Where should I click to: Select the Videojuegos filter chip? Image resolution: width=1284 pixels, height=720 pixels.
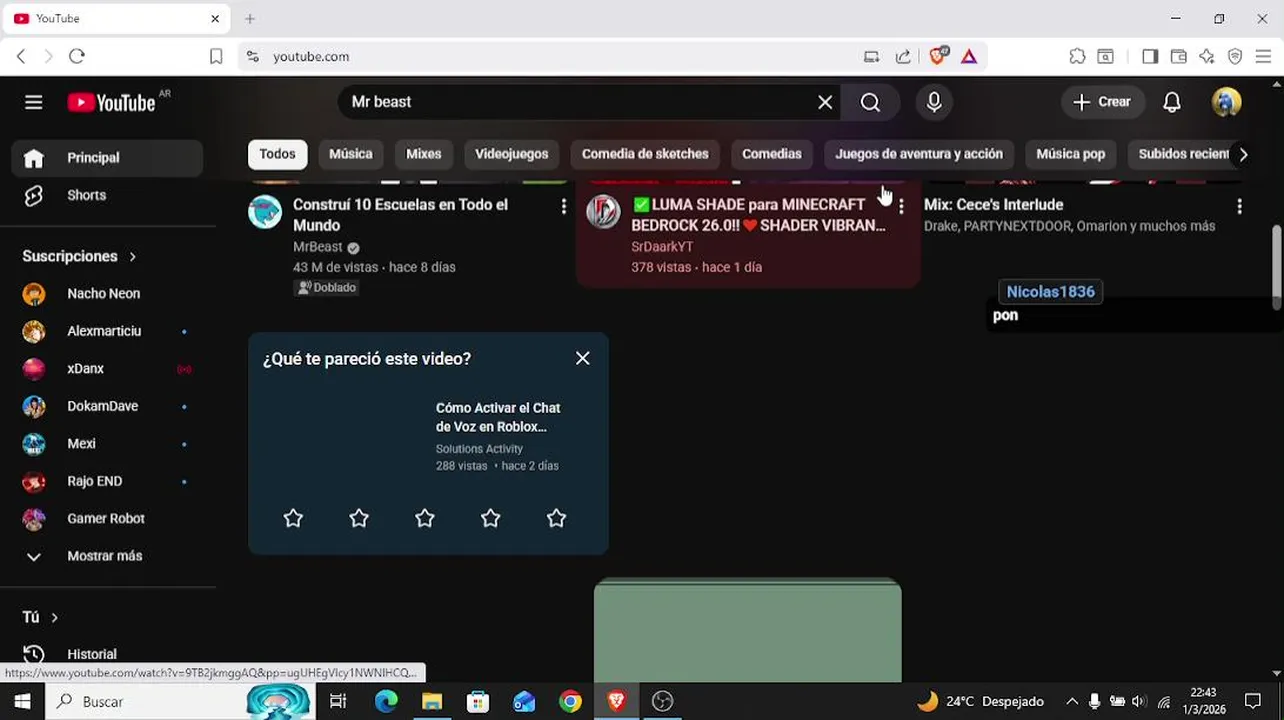[x=512, y=154]
